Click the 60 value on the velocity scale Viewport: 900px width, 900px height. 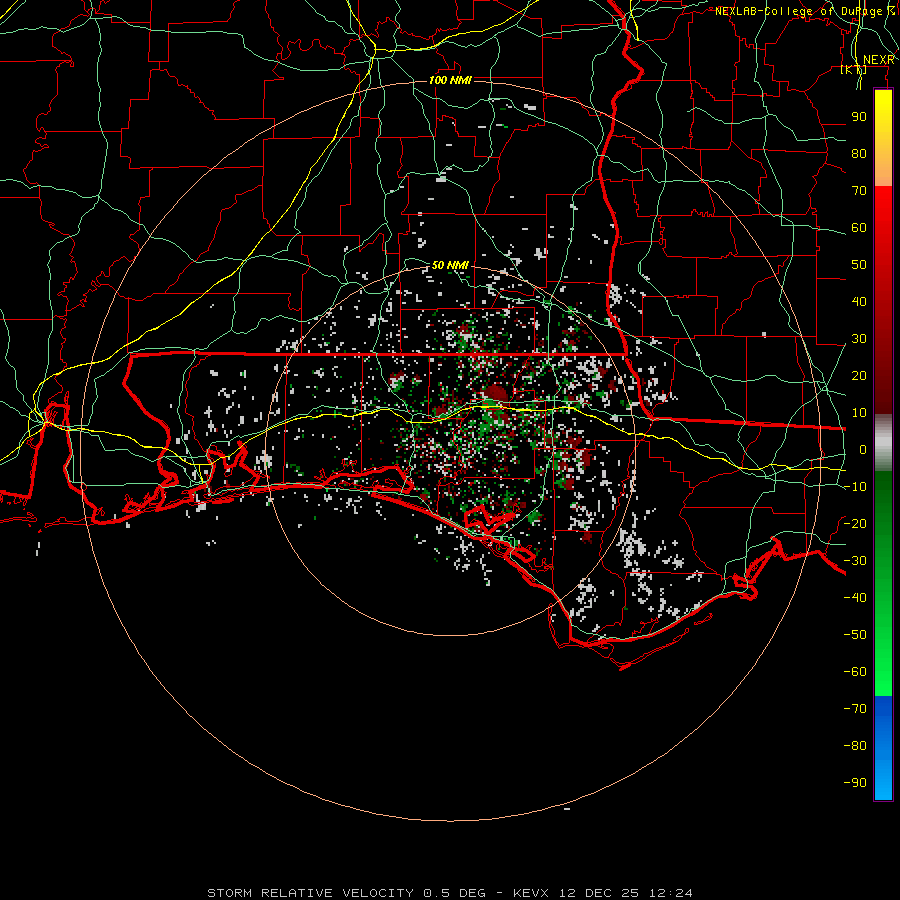tap(859, 227)
